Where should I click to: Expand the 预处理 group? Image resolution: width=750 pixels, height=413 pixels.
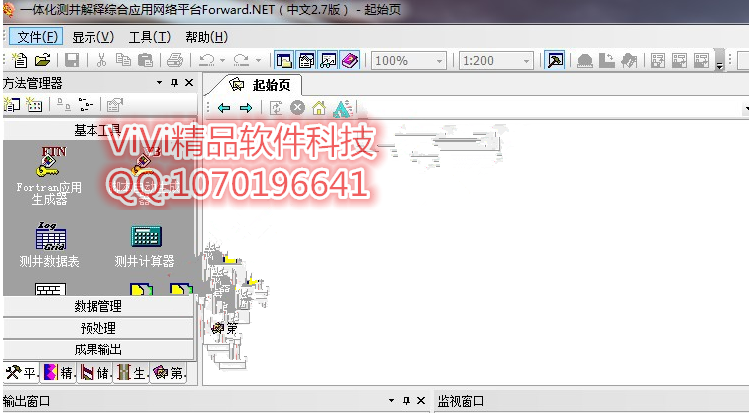click(98, 328)
